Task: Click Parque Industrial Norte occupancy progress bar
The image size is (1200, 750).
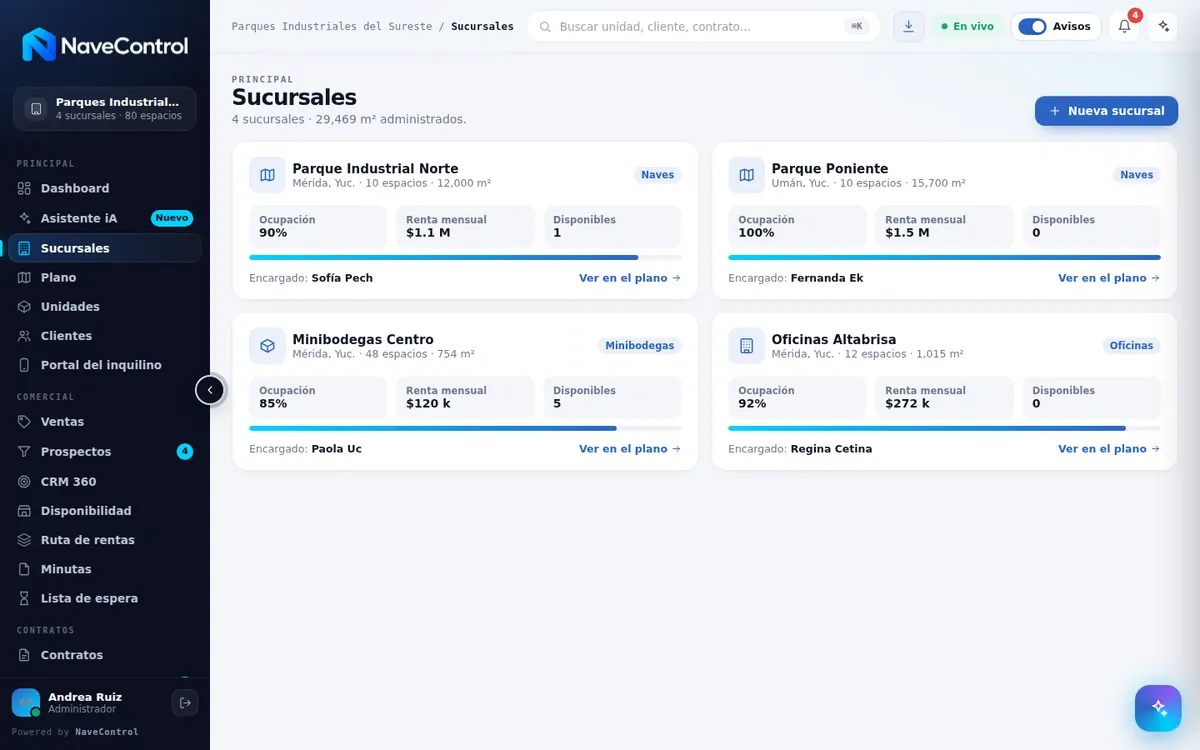Action: [x=465, y=257]
